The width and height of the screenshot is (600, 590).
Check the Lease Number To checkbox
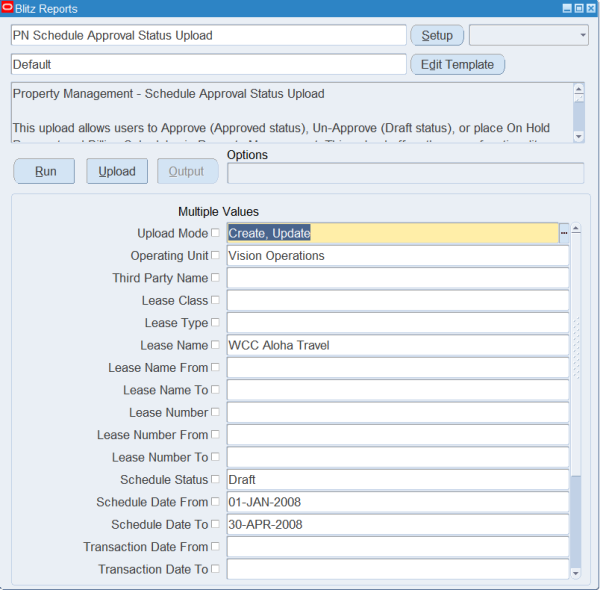215,456
